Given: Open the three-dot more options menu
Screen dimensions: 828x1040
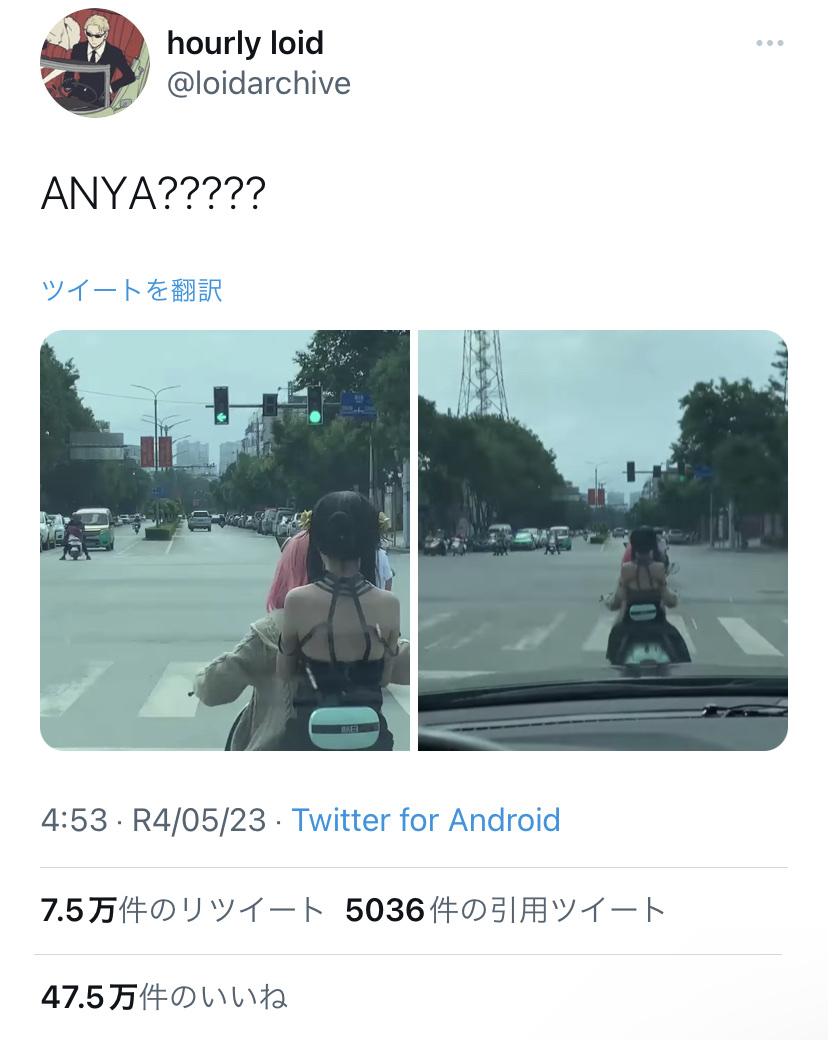Looking at the screenshot, I should click(x=770, y=43).
